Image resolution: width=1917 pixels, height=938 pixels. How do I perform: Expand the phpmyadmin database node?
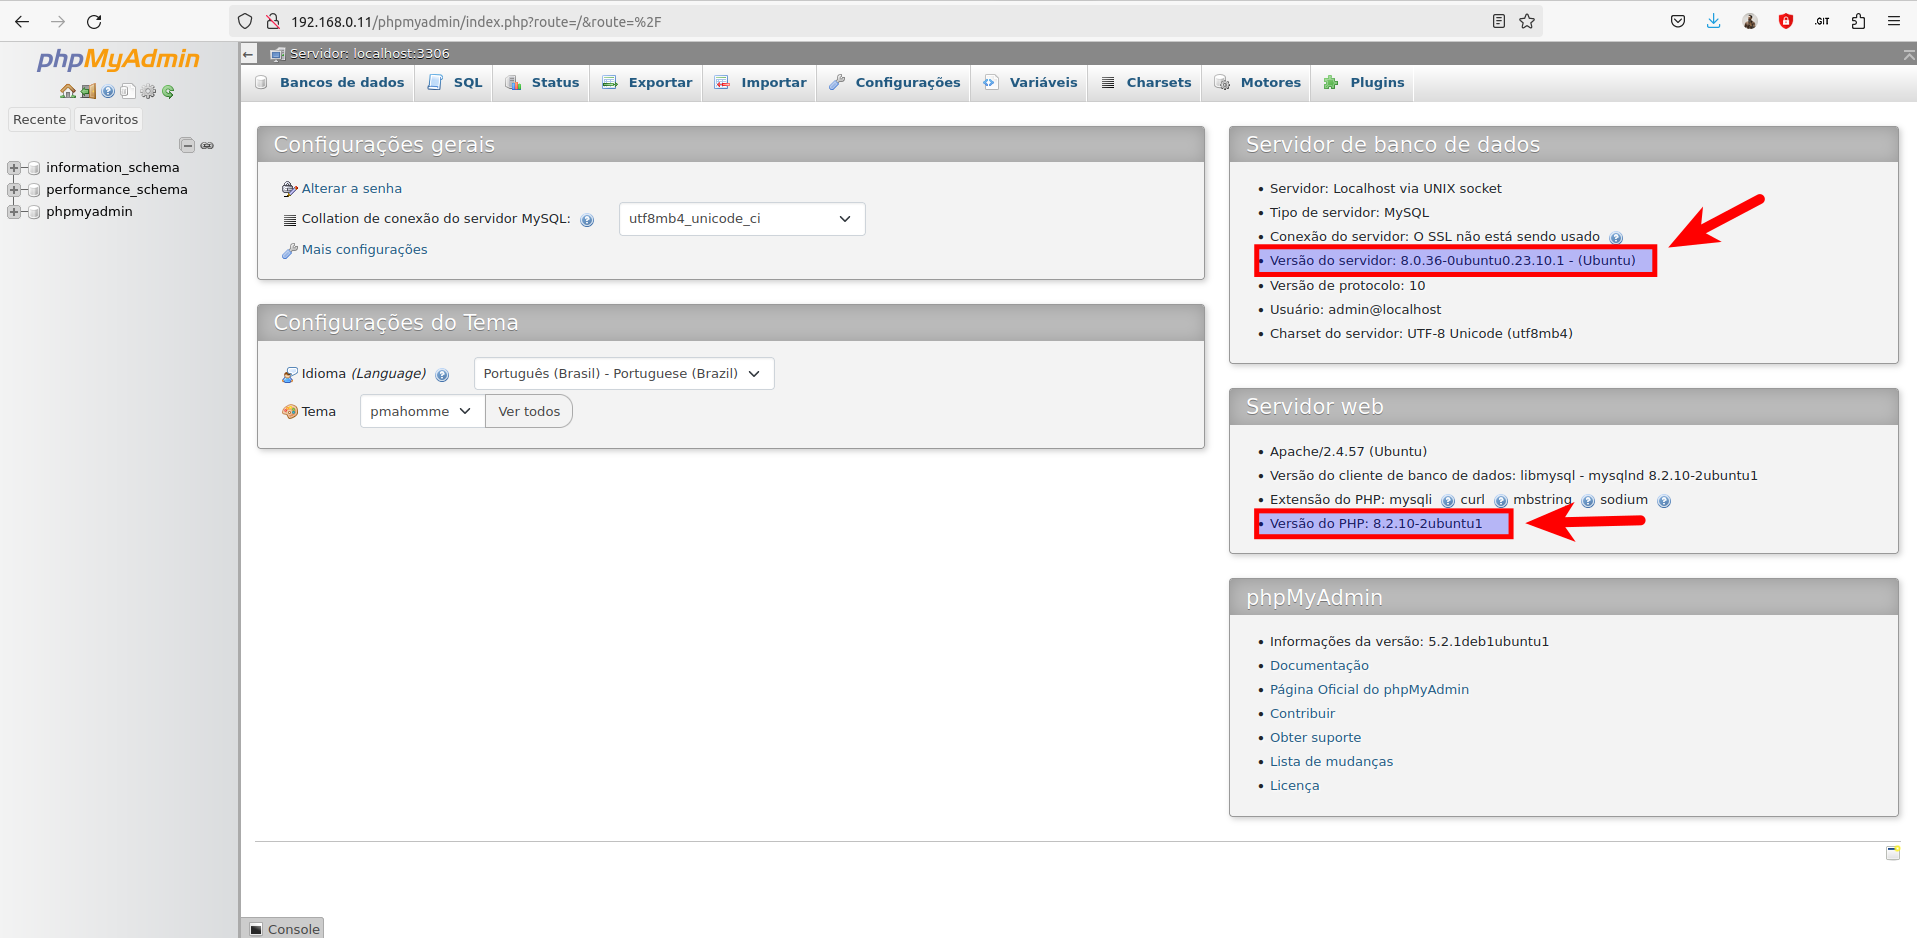click(14, 212)
